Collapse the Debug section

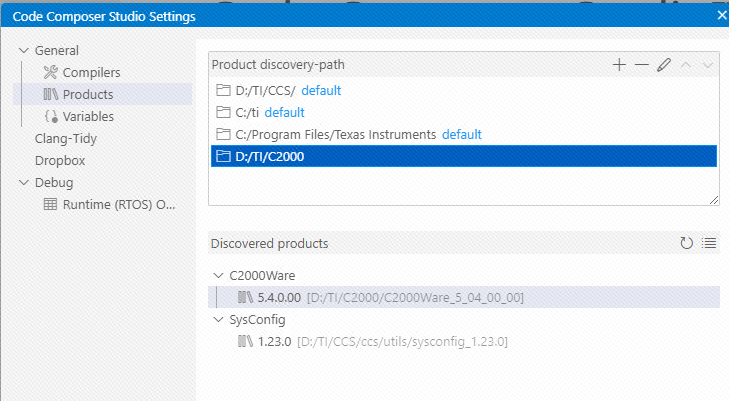(x=24, y=183)
